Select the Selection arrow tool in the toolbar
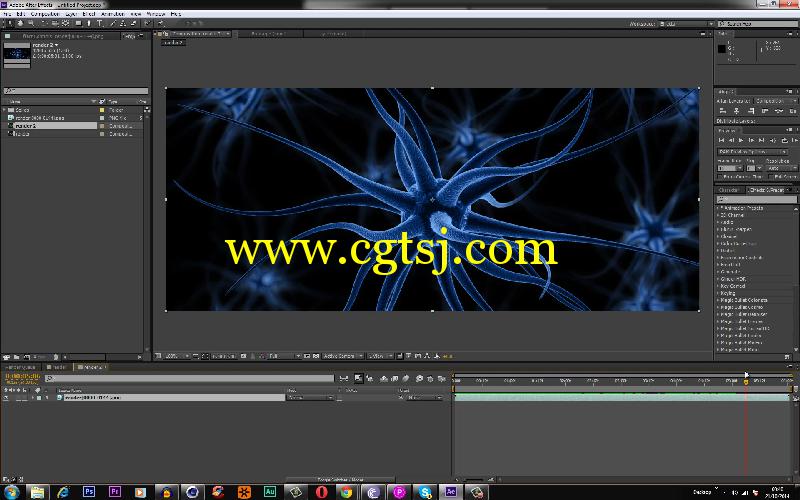 (10, 23)
